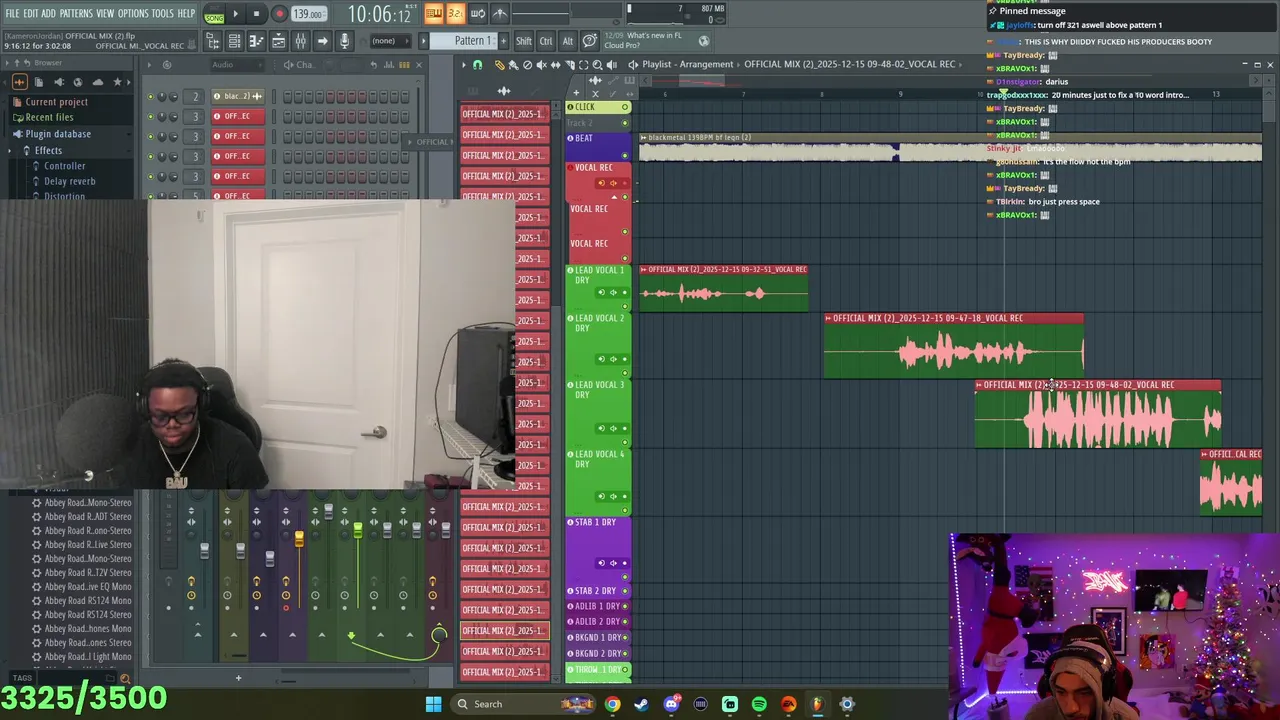Open the FILE menu

pyautogui.click(x=12, y=13)
